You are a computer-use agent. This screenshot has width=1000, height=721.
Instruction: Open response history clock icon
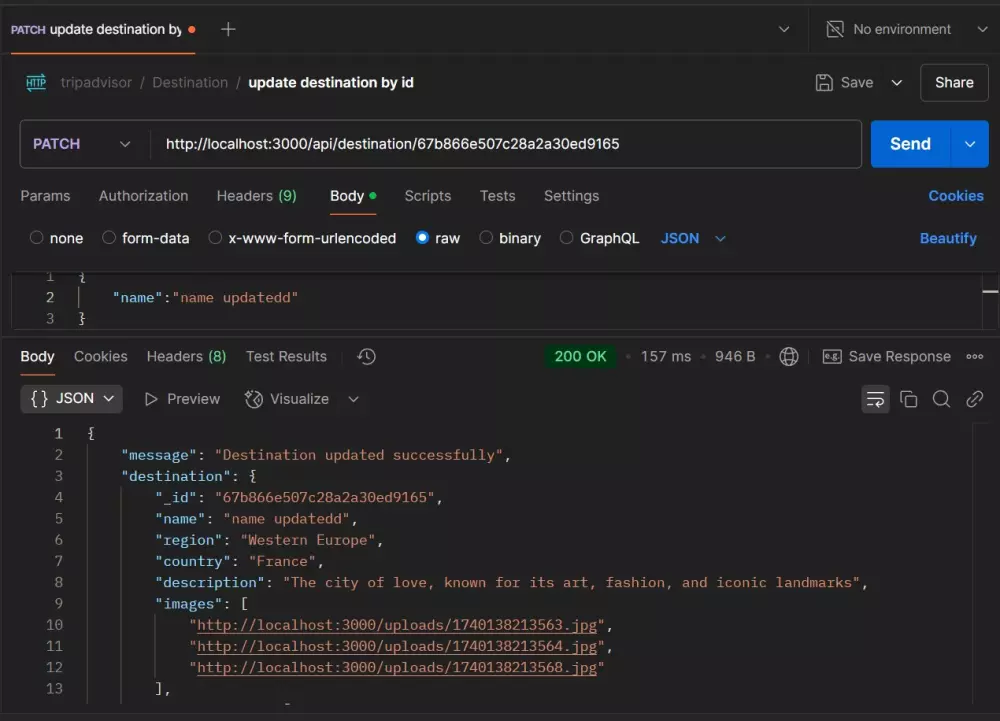pyautogui.click(x=366, y=357)
